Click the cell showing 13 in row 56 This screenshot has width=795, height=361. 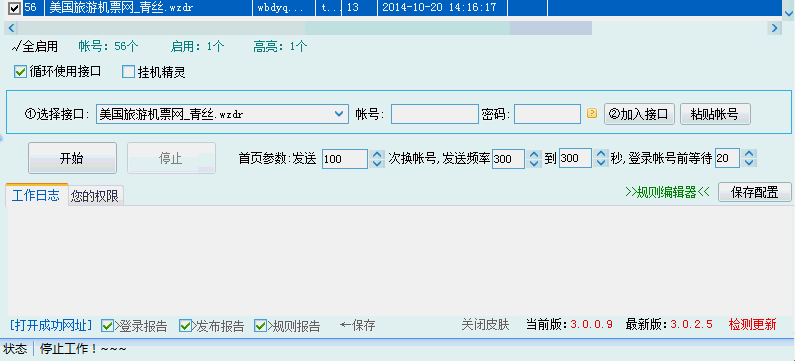coord(359,8)
